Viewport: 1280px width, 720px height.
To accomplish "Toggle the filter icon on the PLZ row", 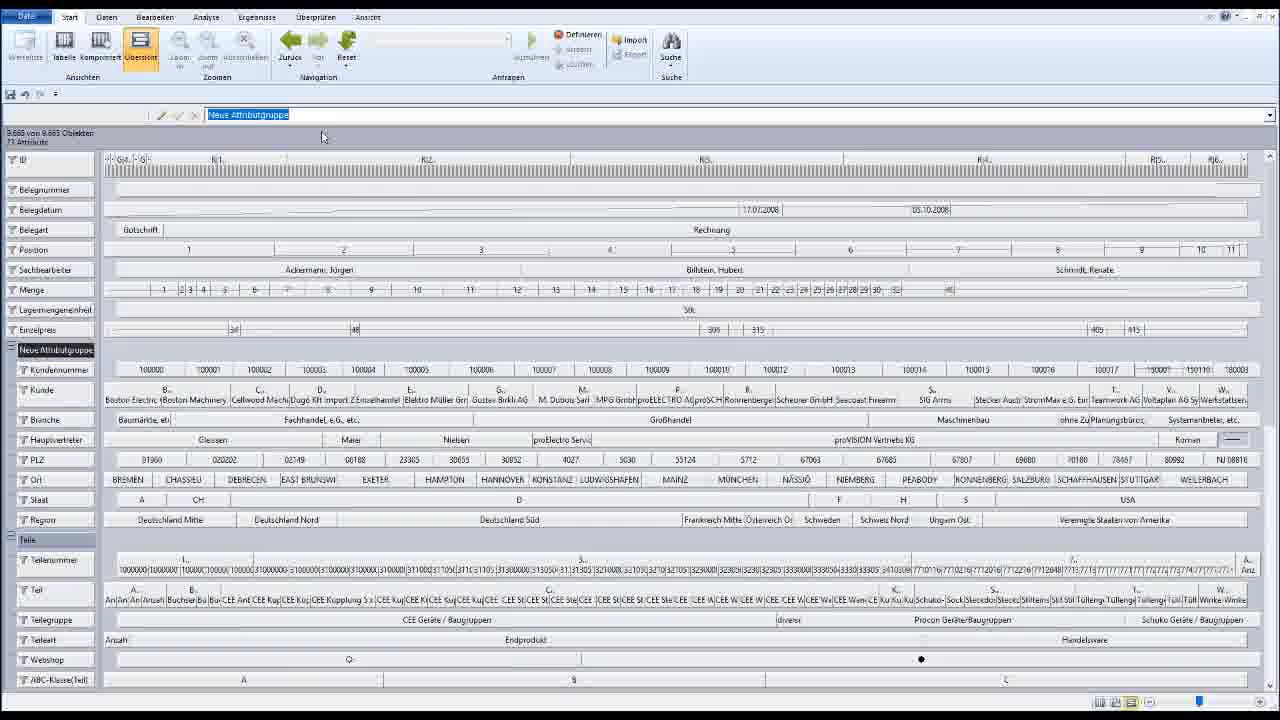I will [x=23, y=460].
